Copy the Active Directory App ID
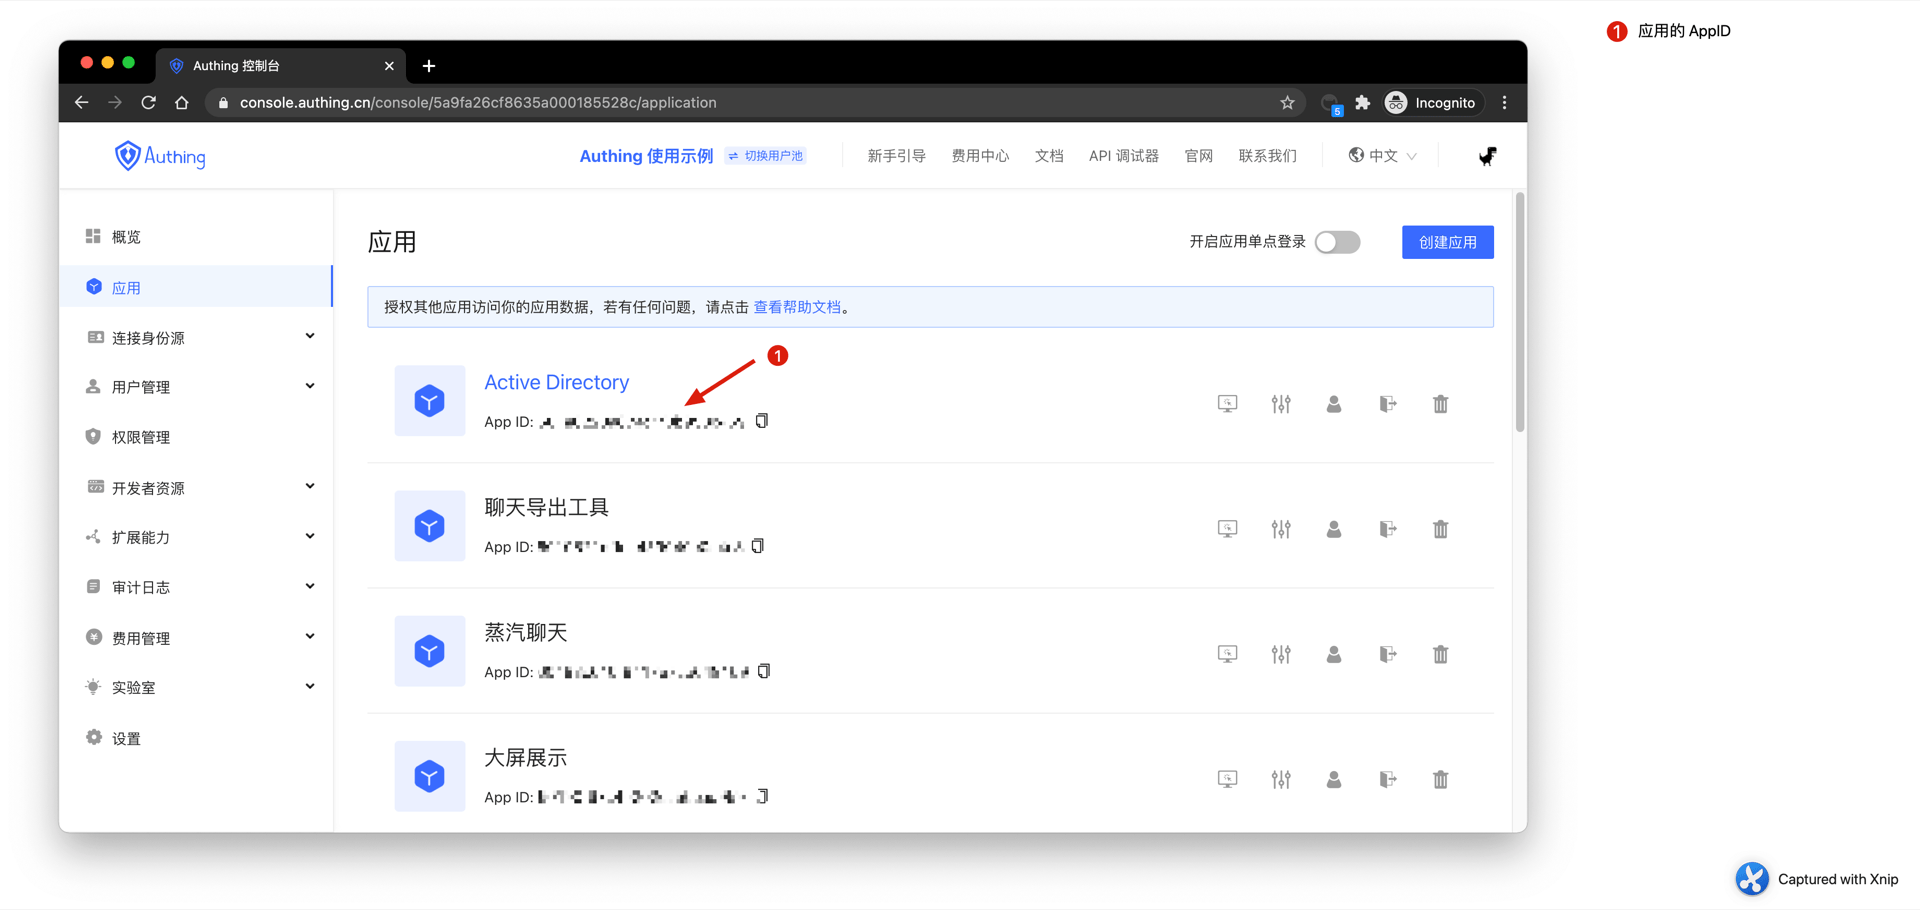This screenshot has height=910, width=1920. (762, 421)
